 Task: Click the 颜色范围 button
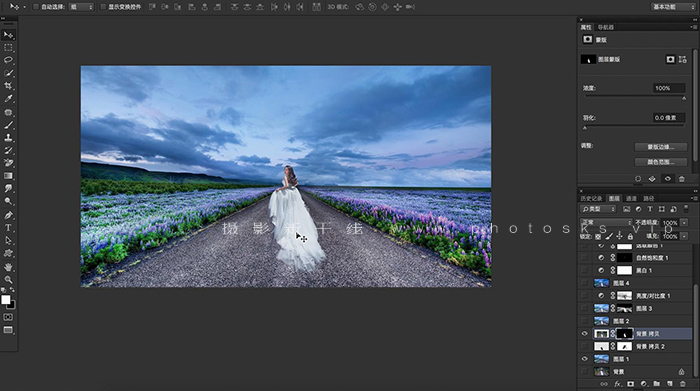661,162
